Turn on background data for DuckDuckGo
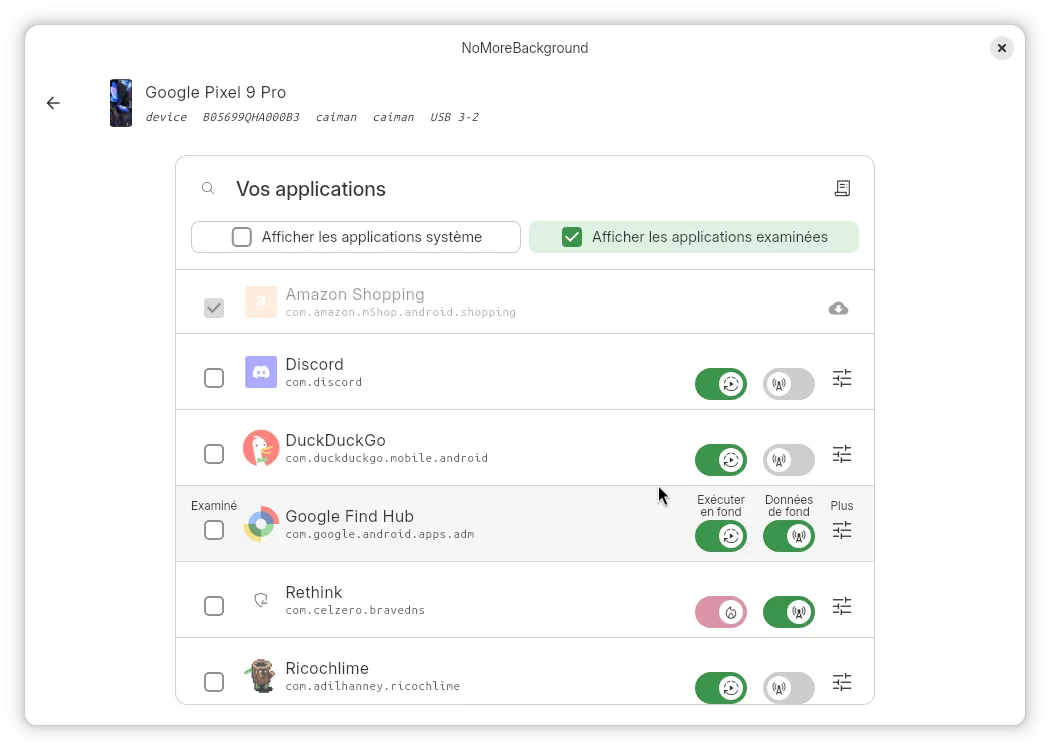Screen dimensions: 1050x750 pos(789,460)
